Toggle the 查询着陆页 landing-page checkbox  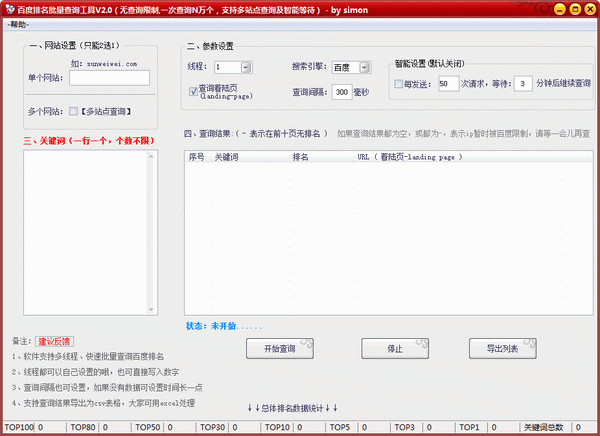click(x=194, y=91)
